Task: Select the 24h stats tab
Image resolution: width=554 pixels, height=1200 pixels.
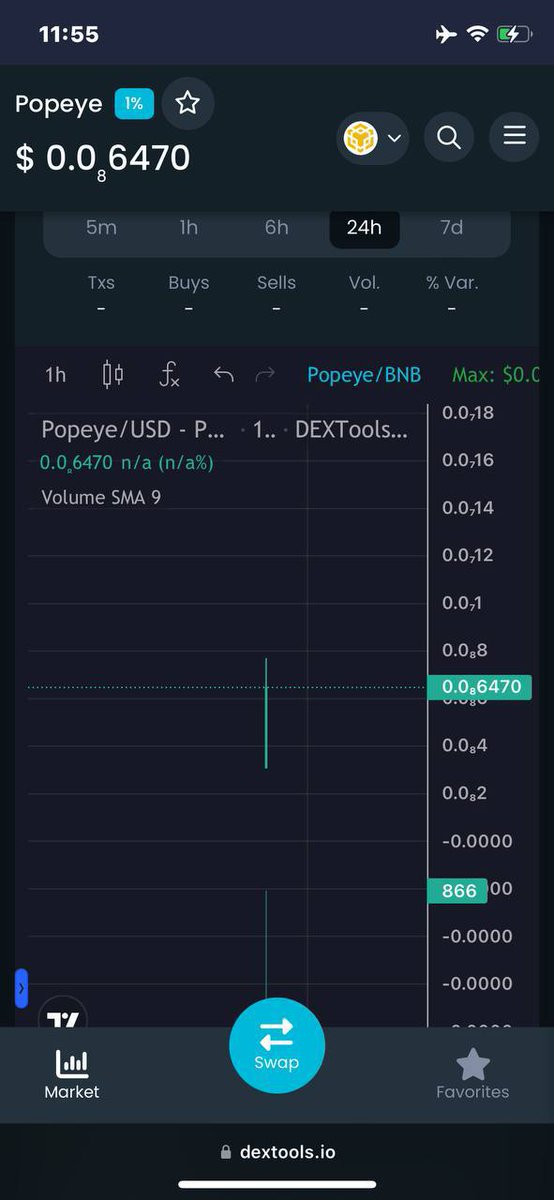Action: (364, 228)
